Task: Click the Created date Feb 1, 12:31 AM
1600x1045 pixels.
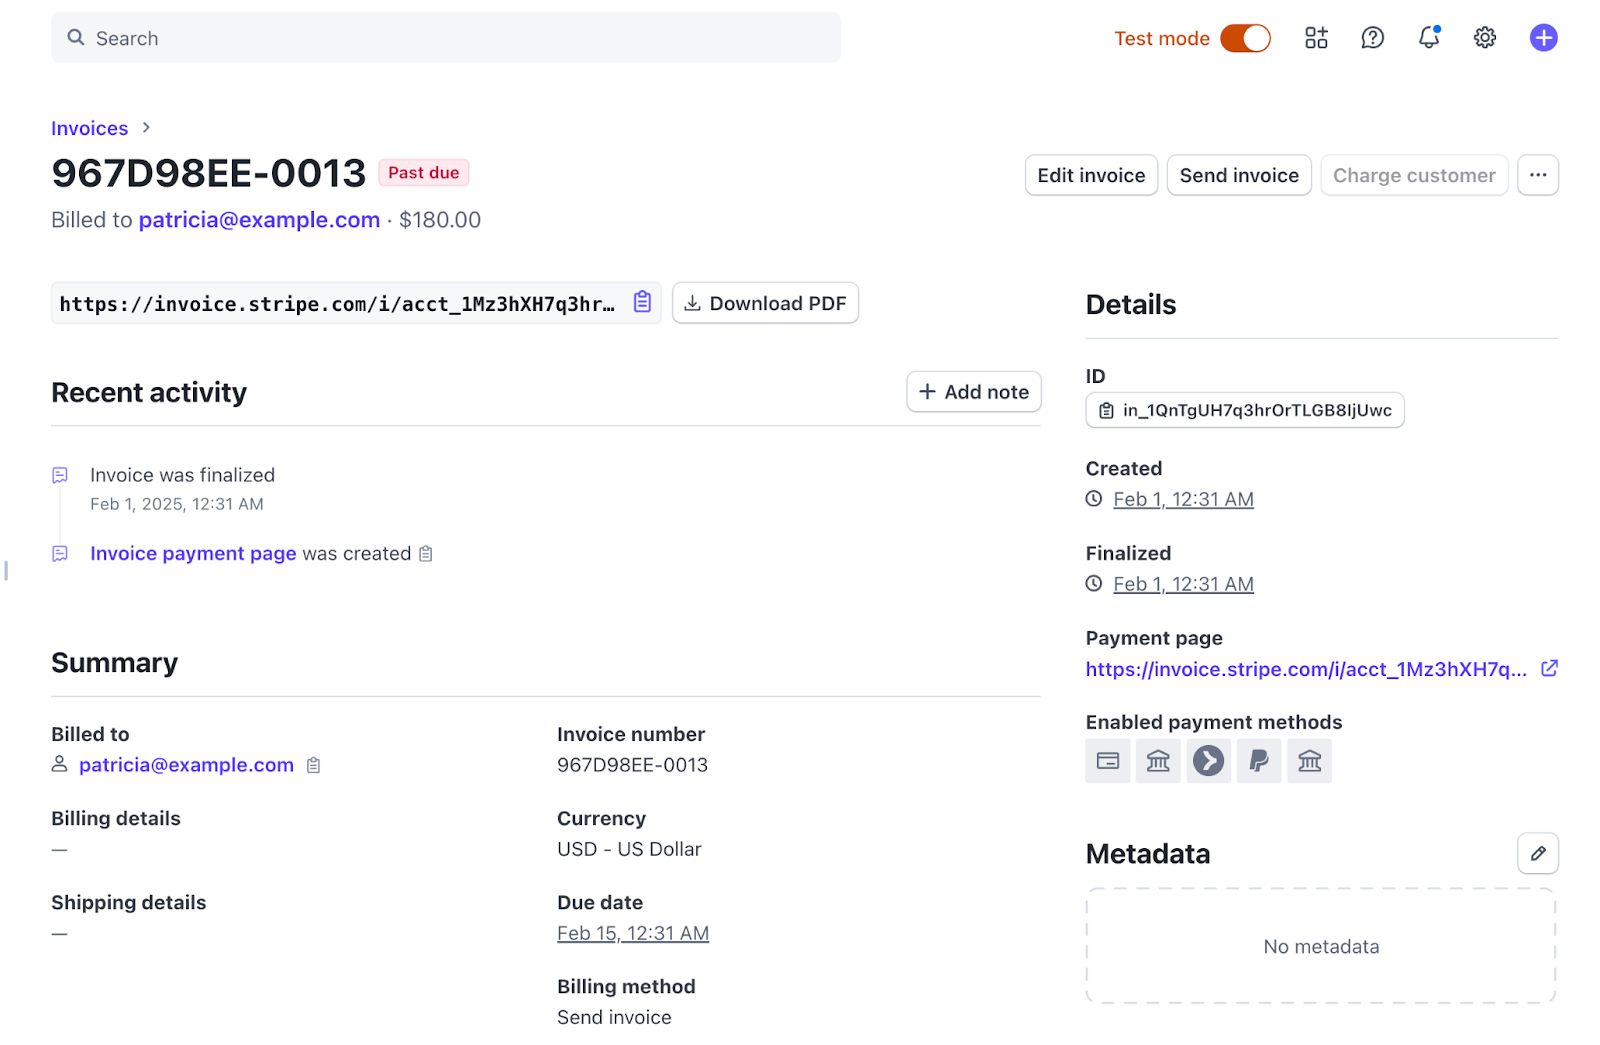Action: click(x=1183, y=499)
